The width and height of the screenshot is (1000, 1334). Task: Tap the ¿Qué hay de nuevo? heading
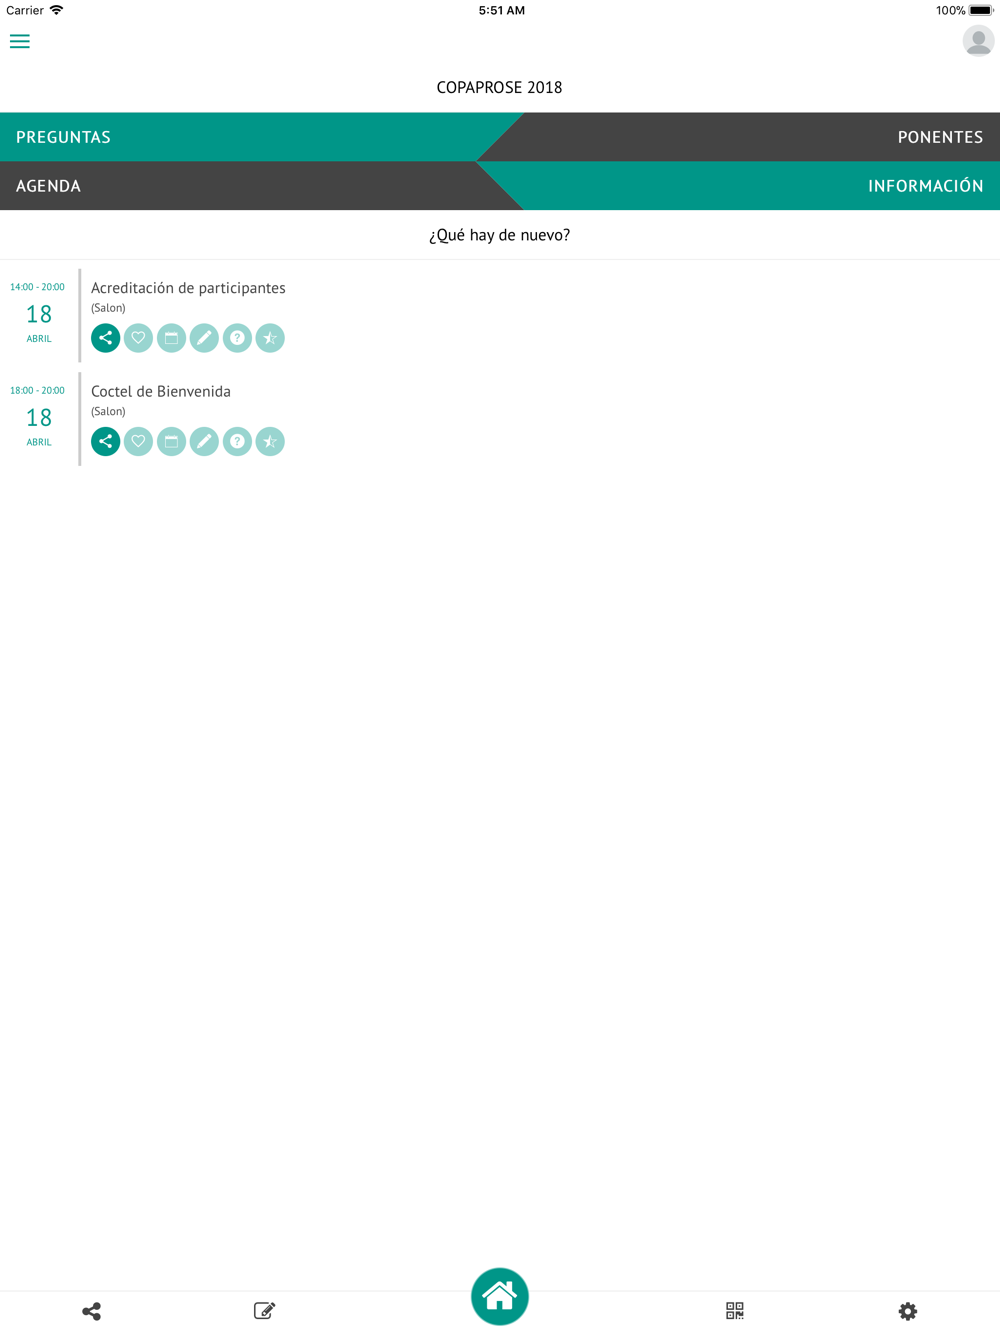[500, 235]
